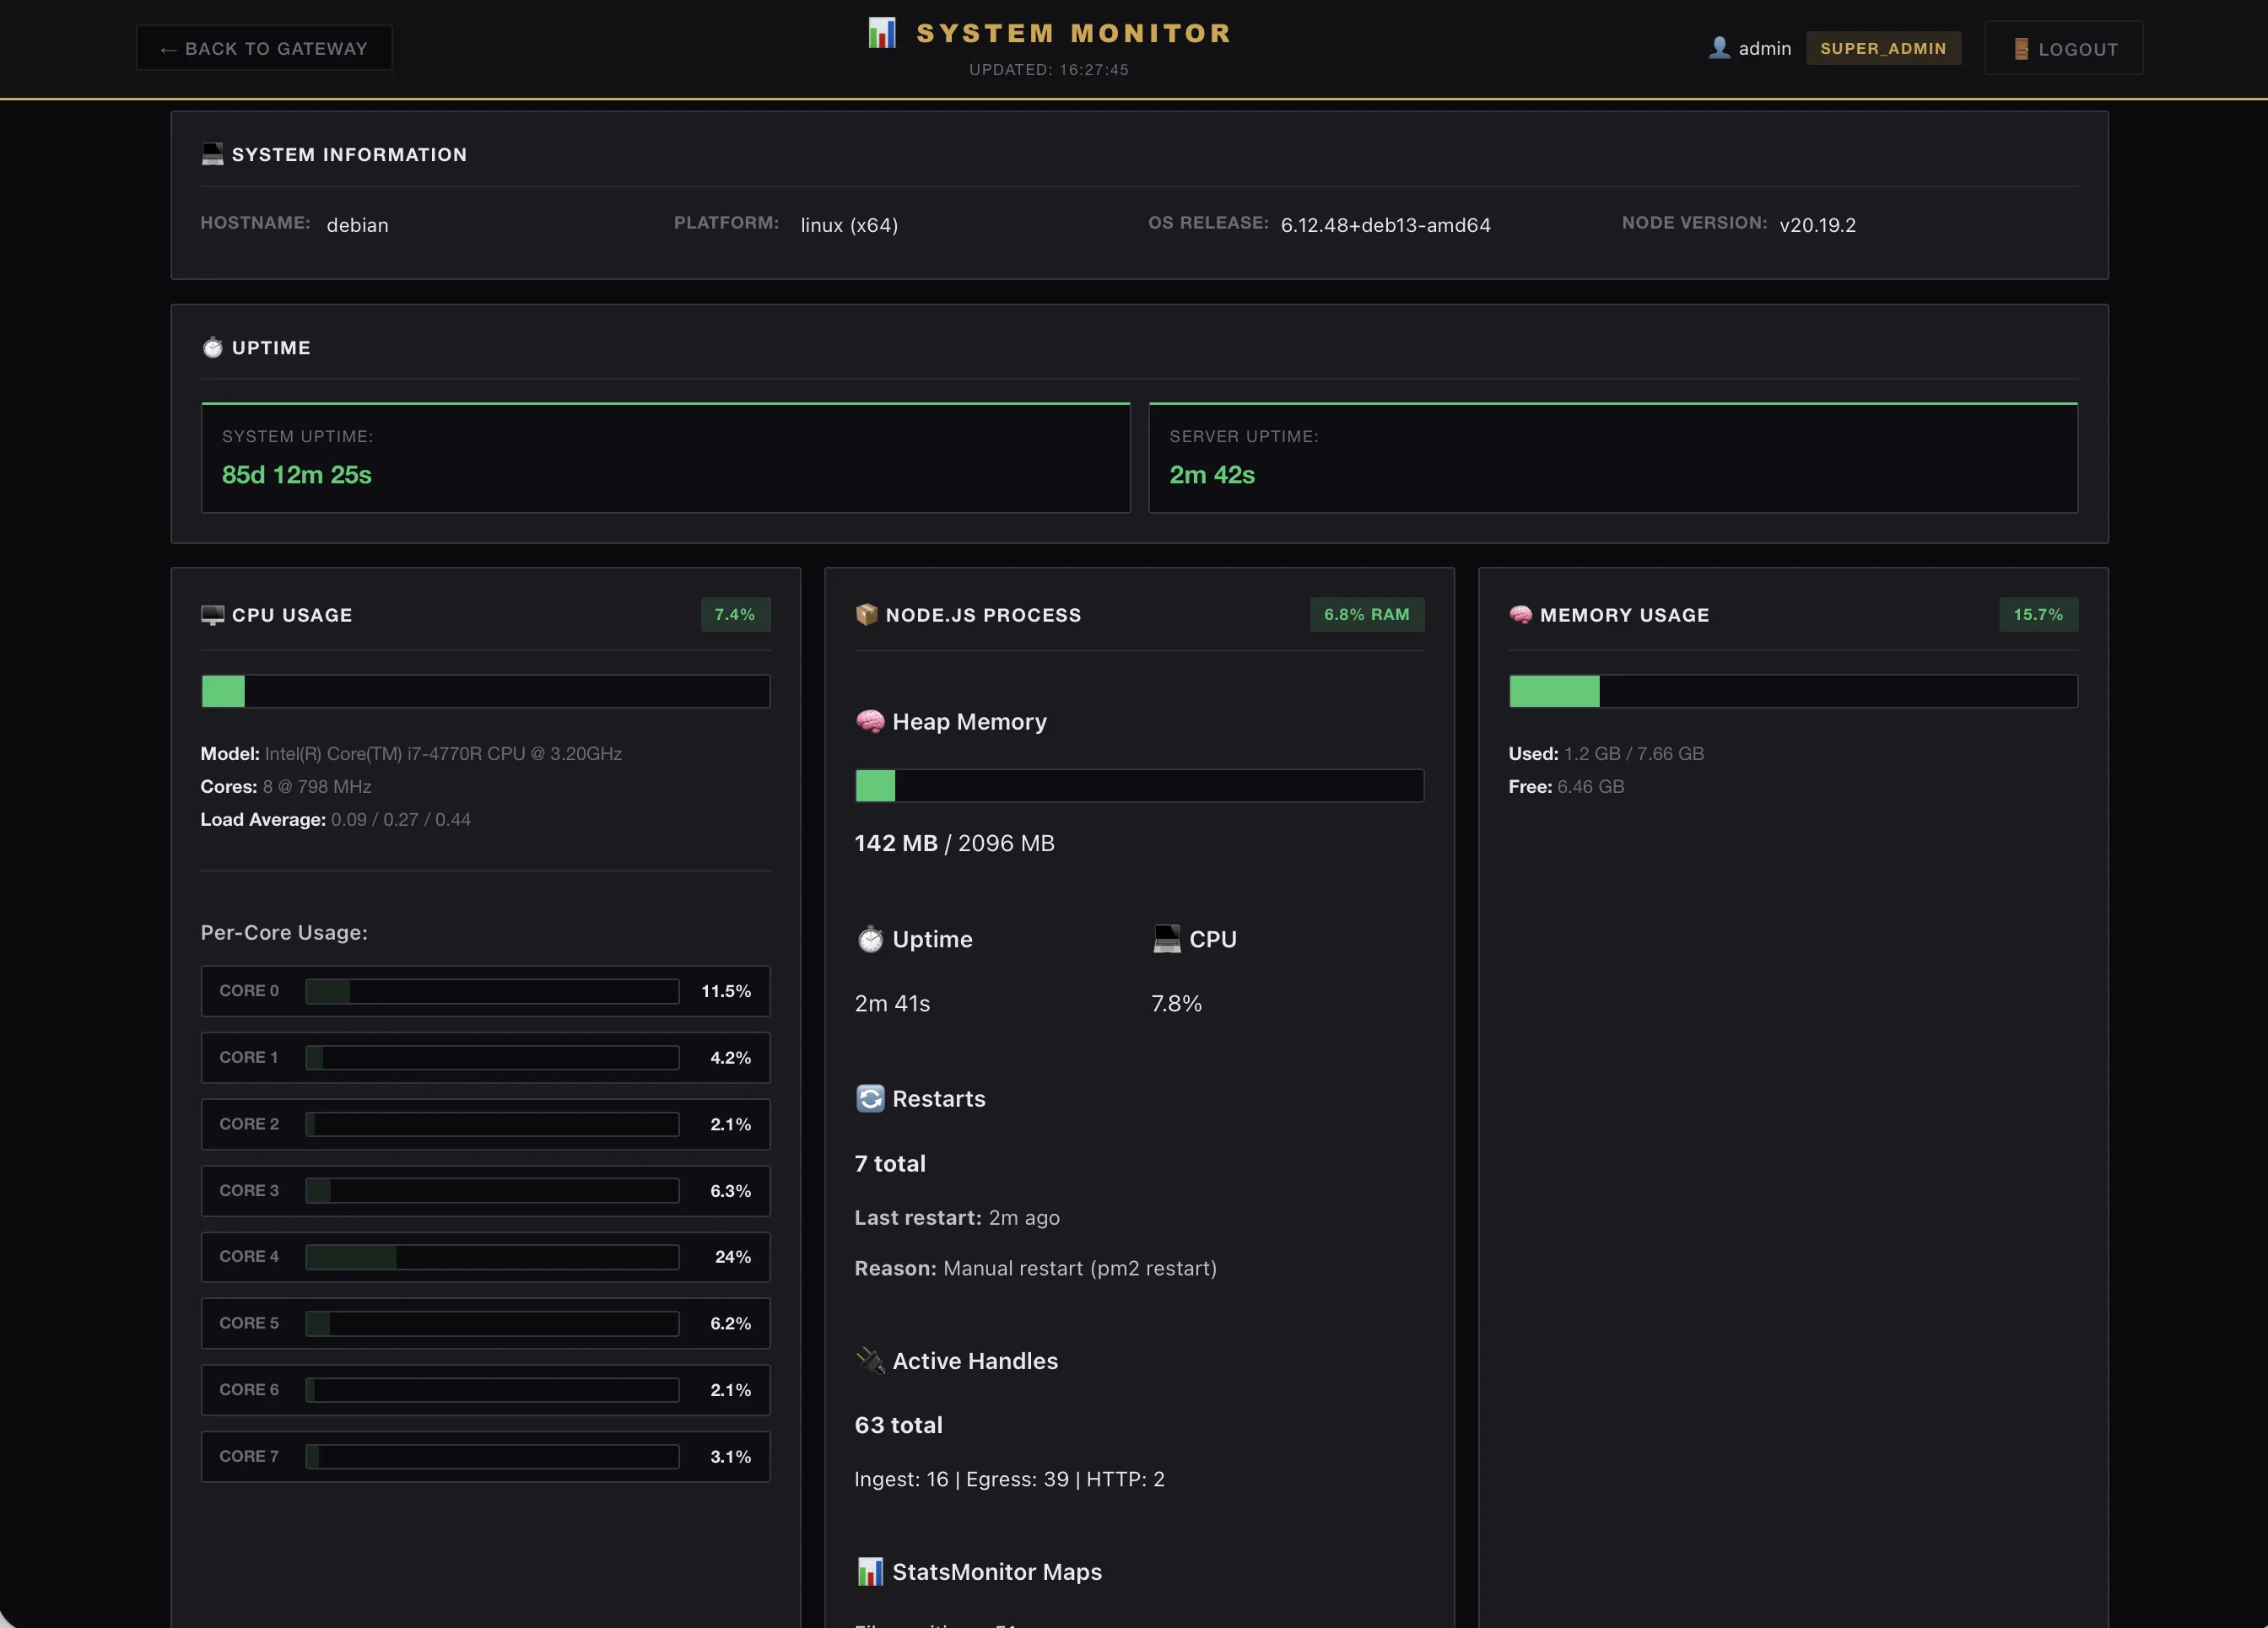Select the Core 4 usage bar

(x=490, y=1257)
